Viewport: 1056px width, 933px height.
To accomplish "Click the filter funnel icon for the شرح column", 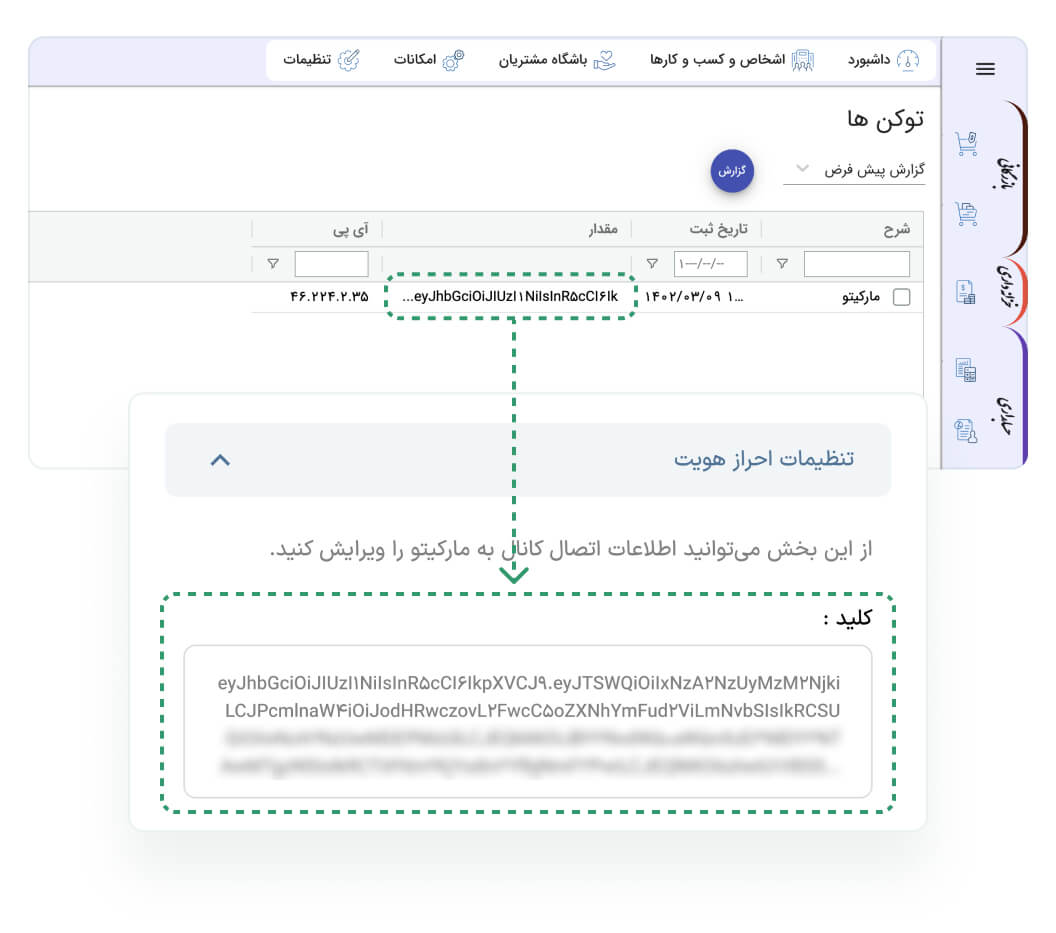I will 782,264.
